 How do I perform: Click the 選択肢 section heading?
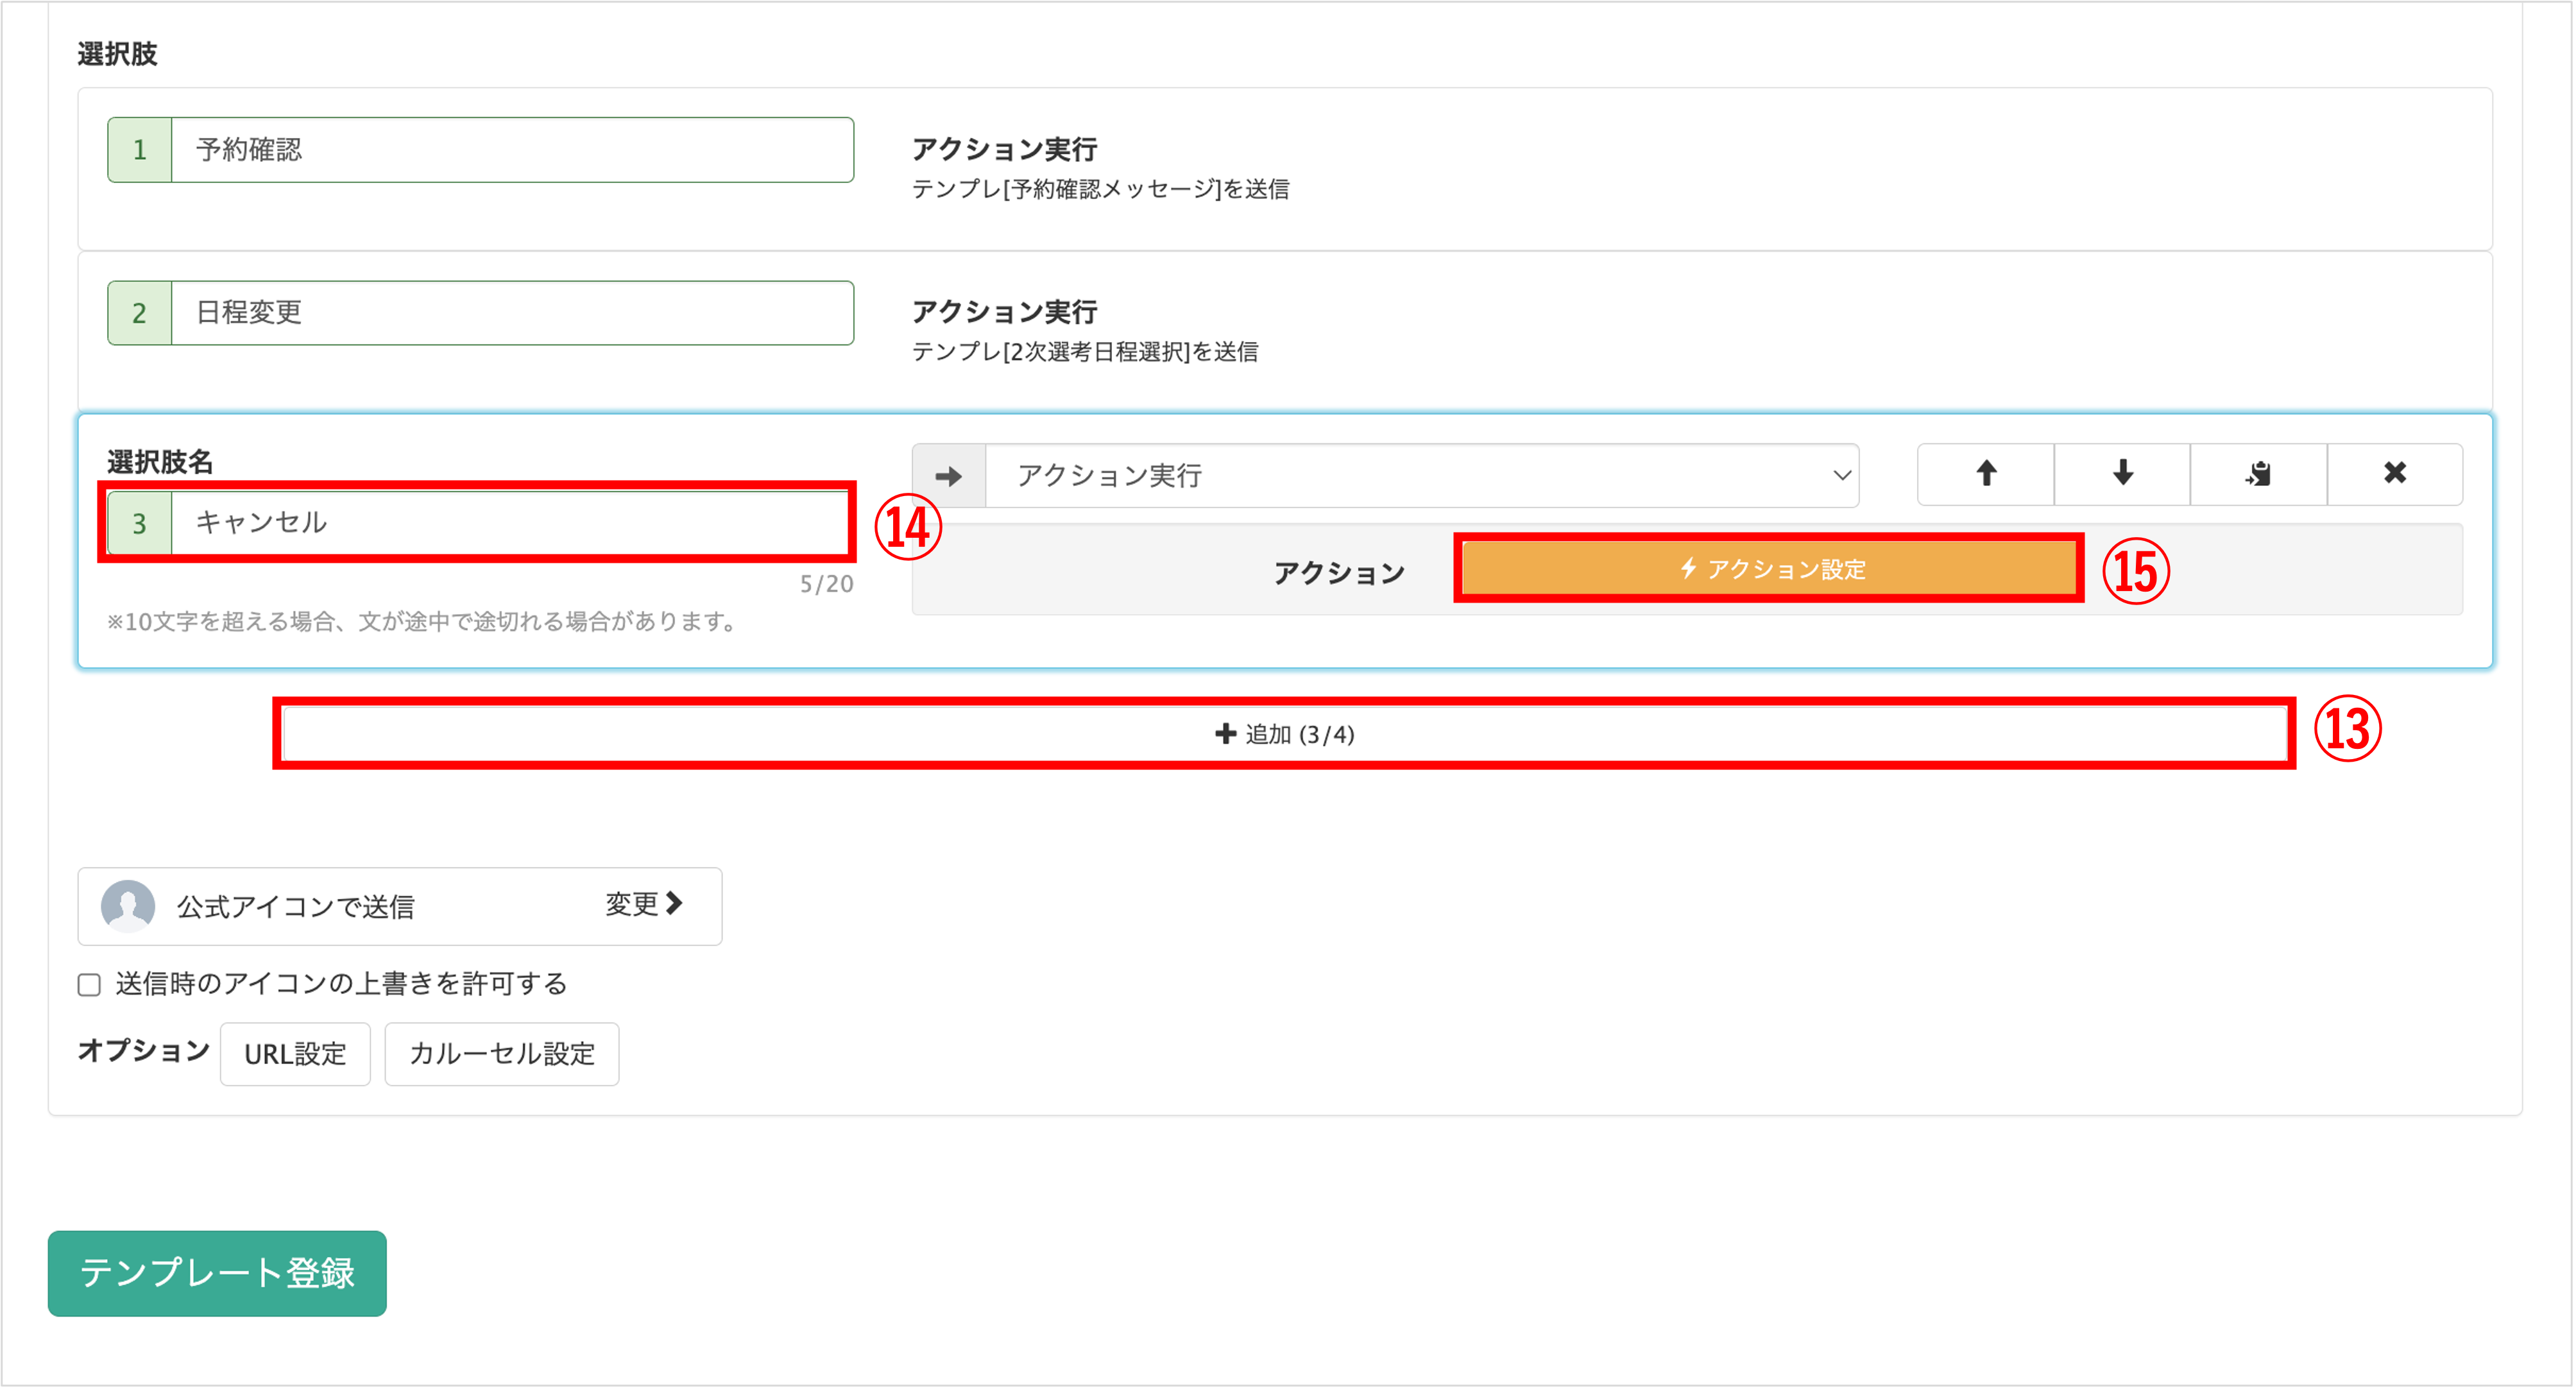click(x=117, y=54)
